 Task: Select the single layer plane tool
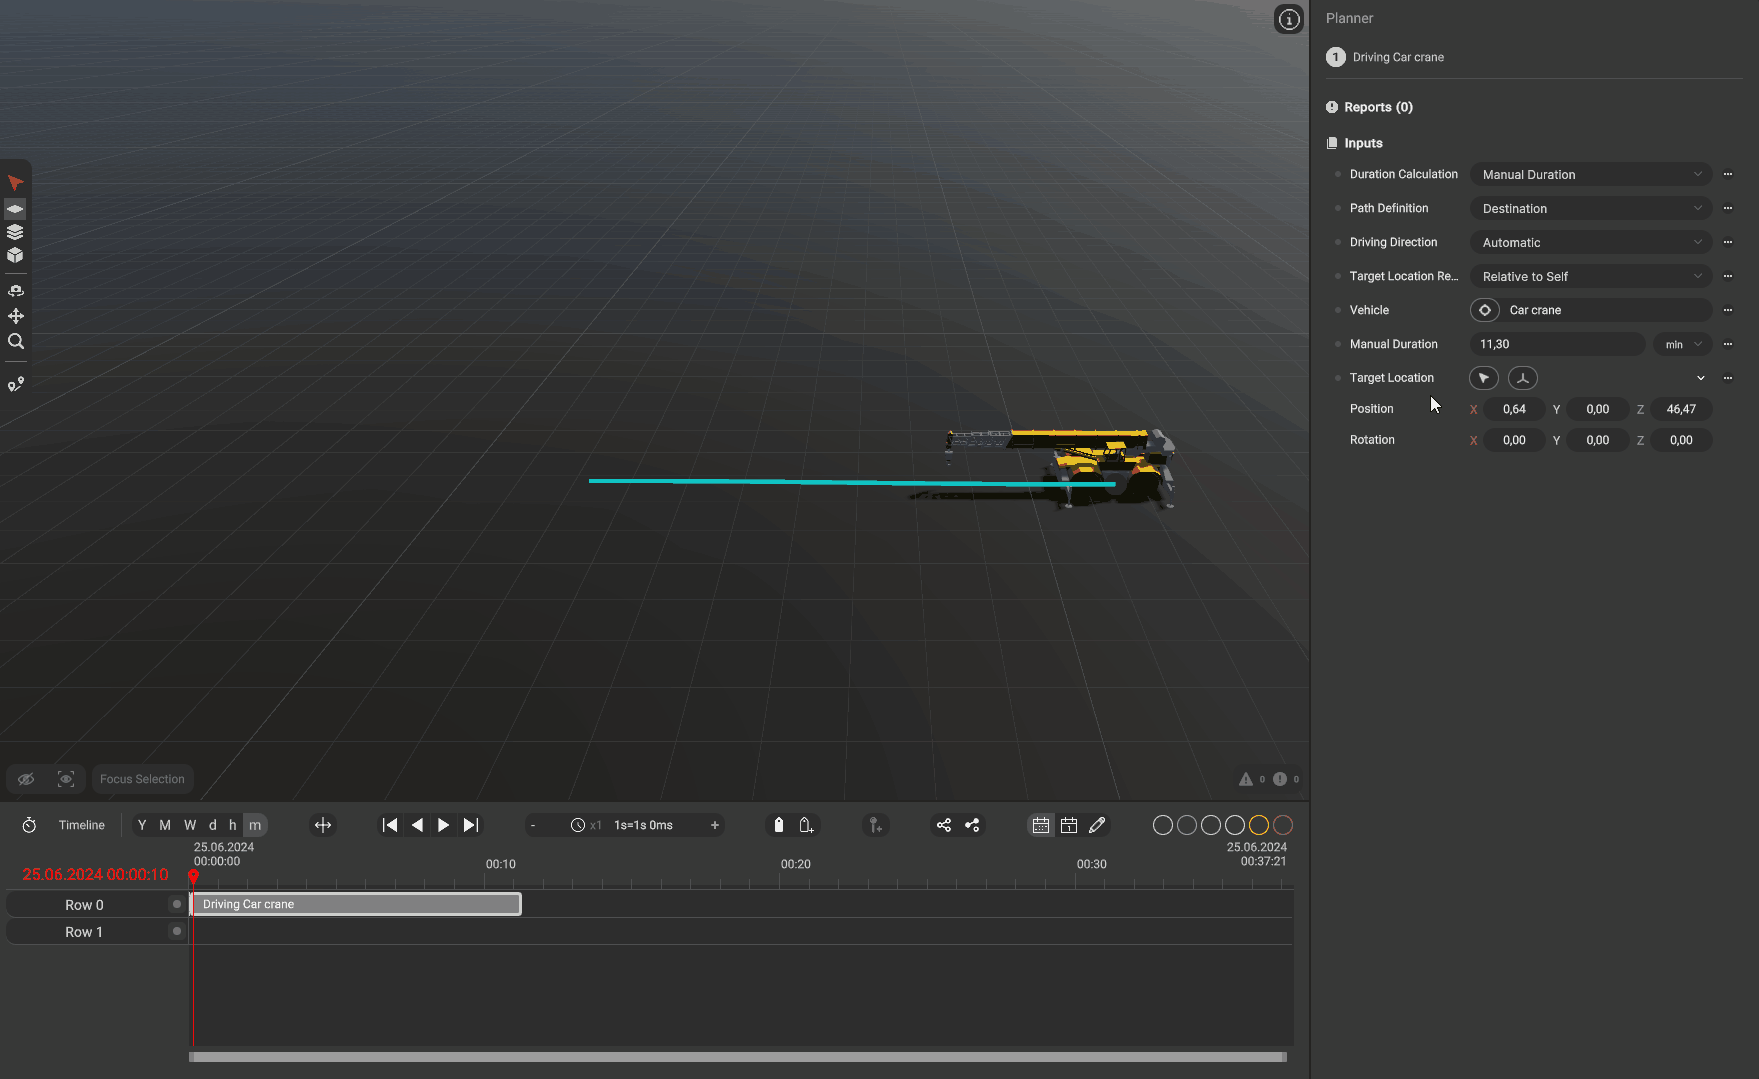(x=15, y=209)
